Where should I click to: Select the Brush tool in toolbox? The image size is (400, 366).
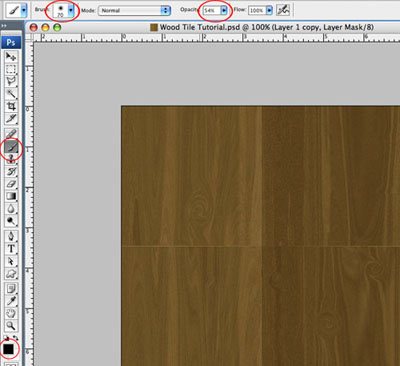[x=11, y=146]
